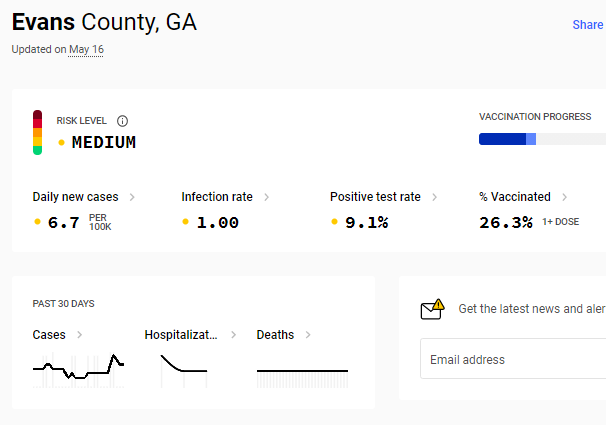Select the Positive test rate label

(375, 197)
